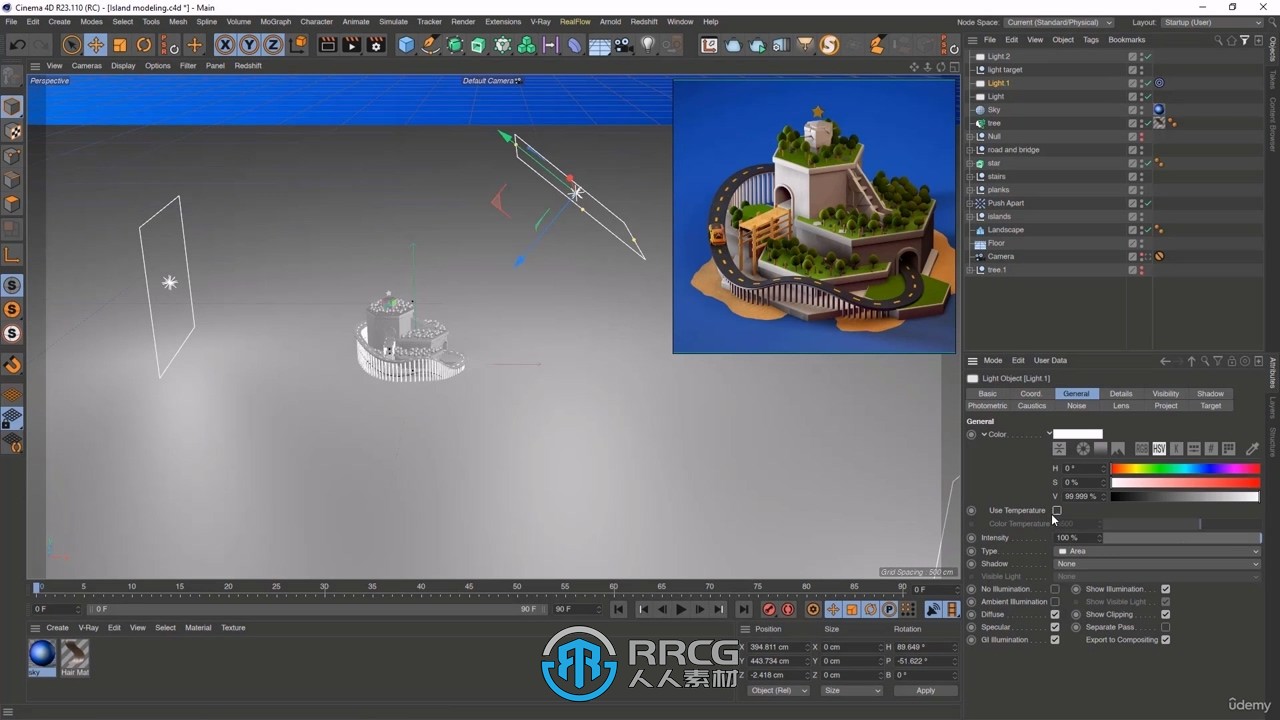This screenshot has width=1280, height=720.
Task: Open the Node Space dropdown
Action: 1059,22
